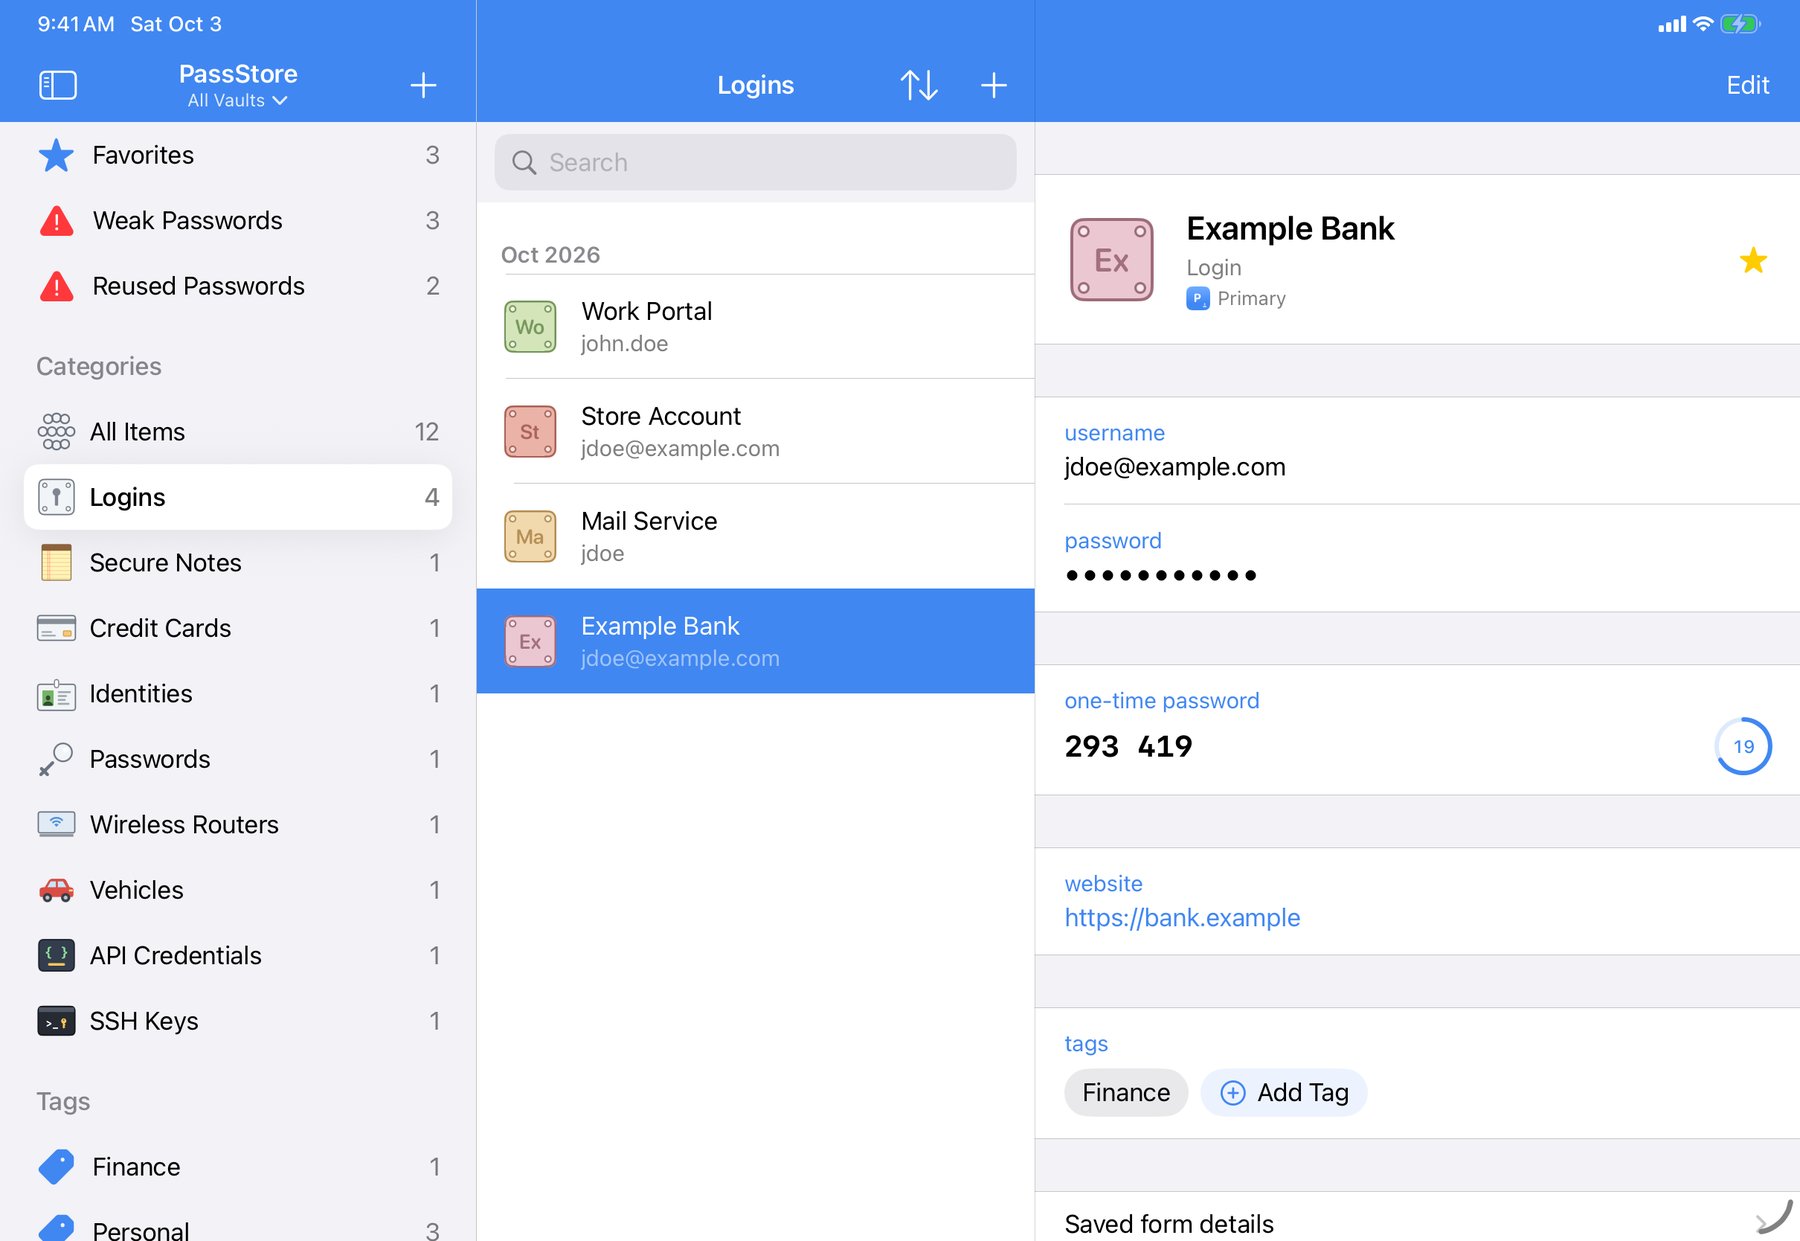This screenshot has height=1241, width=1800.
Task: Expand the All Vaults dropdown
Action: tap(238, 100)
